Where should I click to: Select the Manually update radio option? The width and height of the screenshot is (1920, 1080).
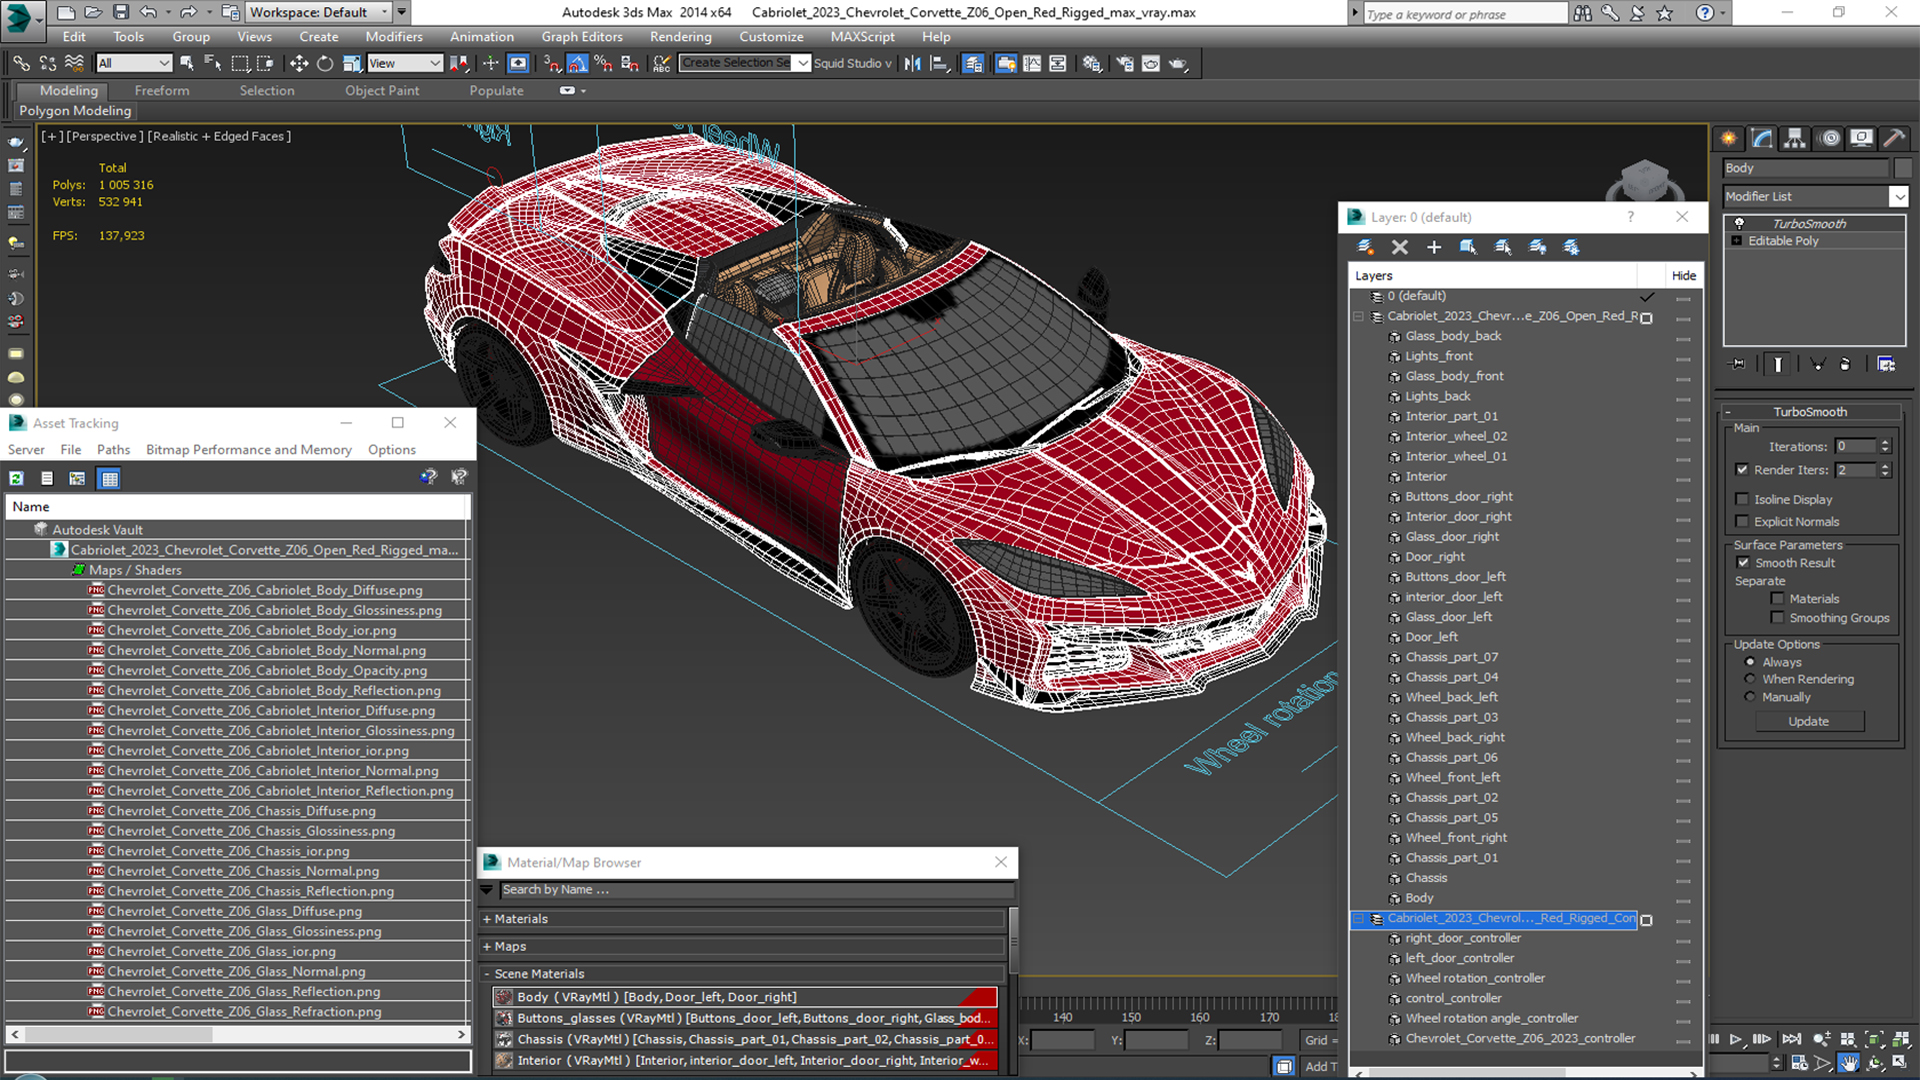pos(1750,697)
